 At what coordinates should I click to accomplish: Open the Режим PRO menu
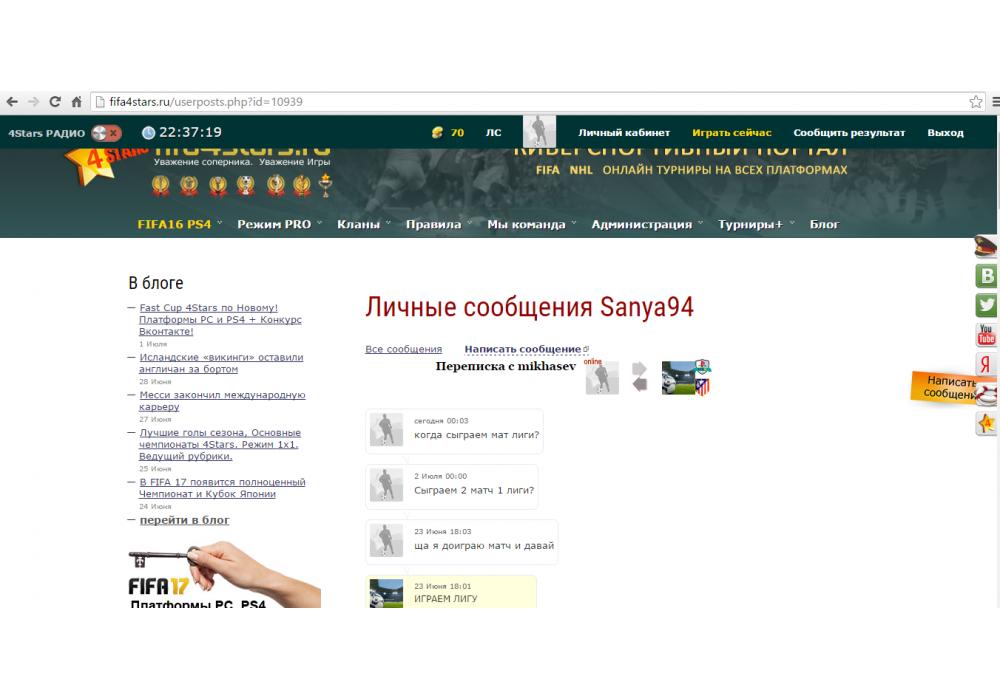274,224
